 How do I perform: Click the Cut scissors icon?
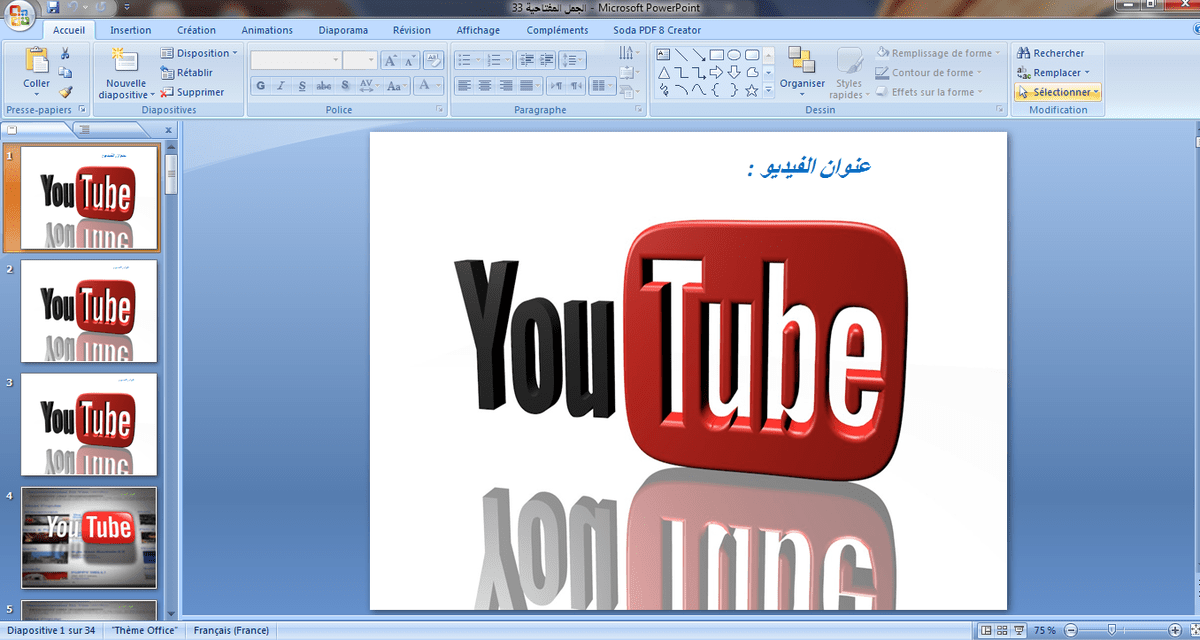point(66,53)
